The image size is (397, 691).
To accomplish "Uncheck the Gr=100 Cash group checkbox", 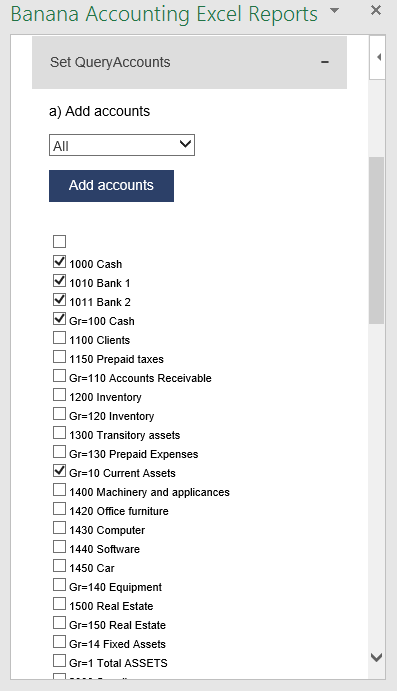I will [x=59, y=319].
